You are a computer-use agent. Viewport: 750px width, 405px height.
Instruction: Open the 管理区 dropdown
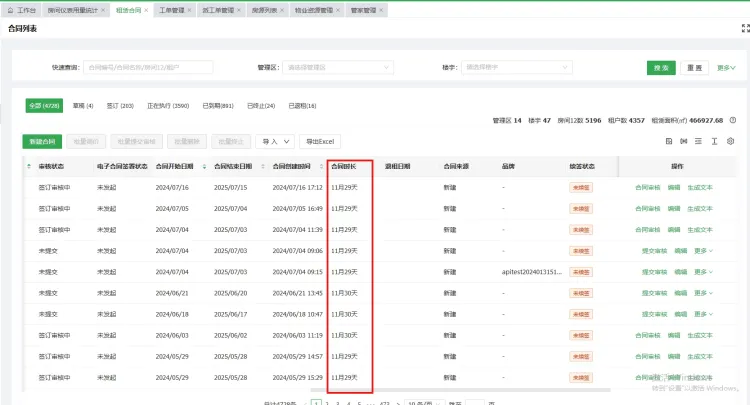(338, 67)
